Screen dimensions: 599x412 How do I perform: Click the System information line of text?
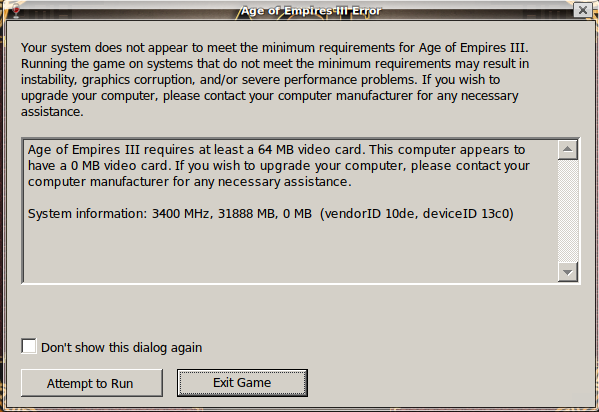point(270,214)
